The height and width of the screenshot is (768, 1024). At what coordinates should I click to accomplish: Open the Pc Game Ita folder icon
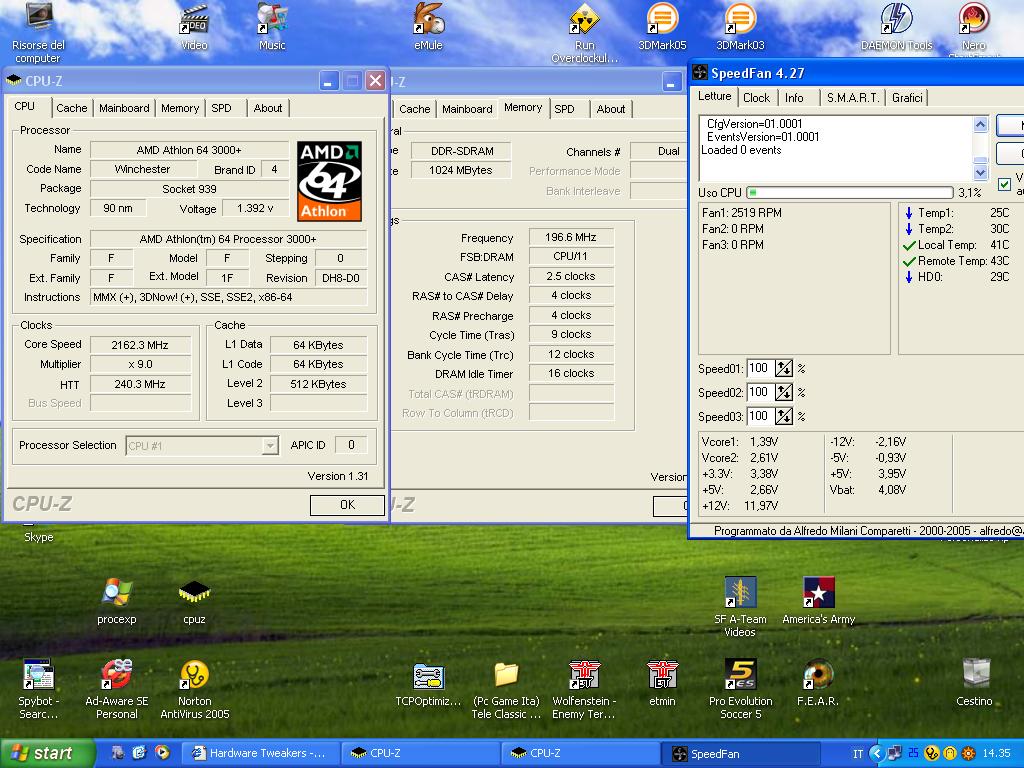(x=506, y=691)
